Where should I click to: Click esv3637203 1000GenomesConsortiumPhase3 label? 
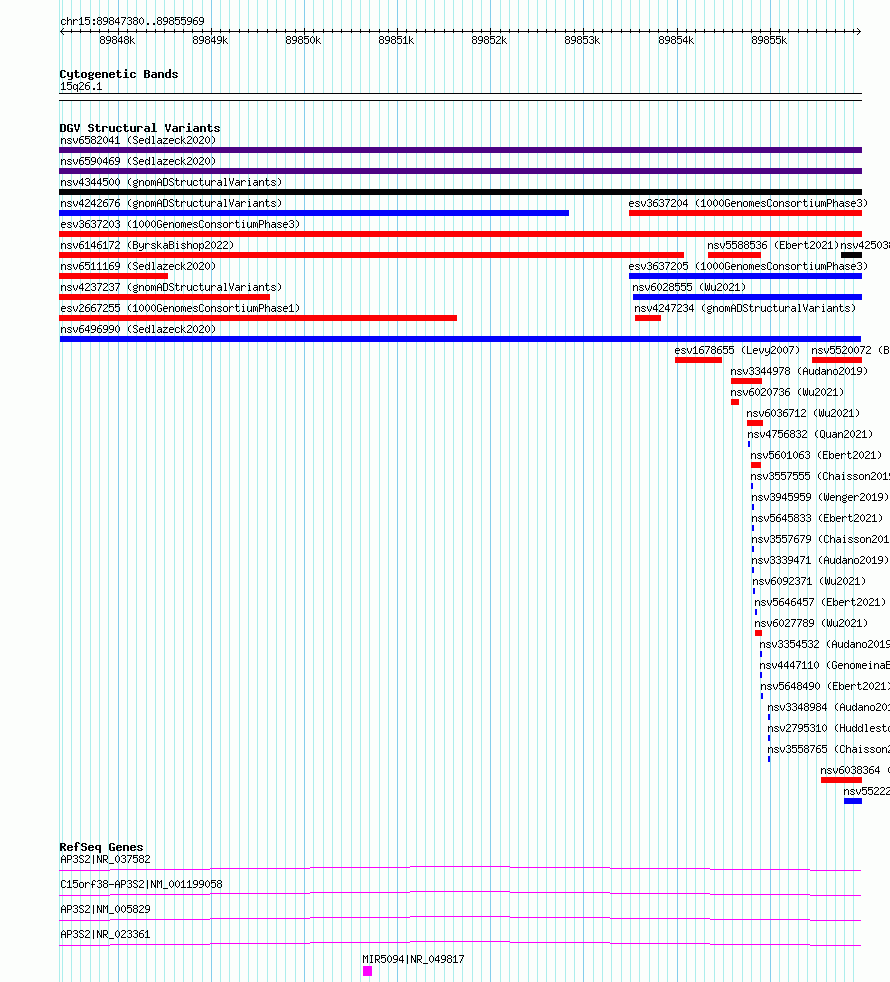coord(180,224)
